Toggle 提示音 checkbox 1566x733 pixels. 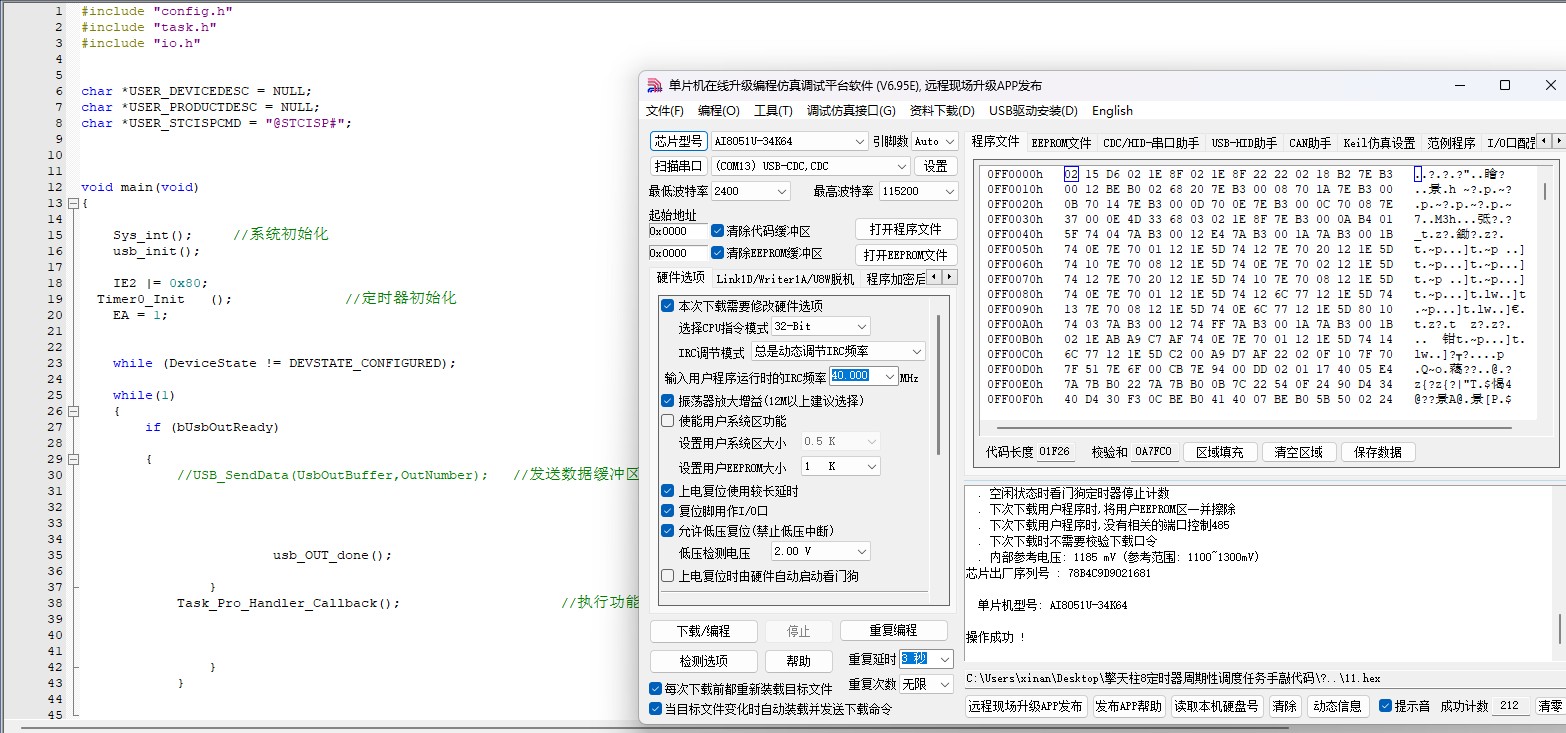(x=1385, y=706)
